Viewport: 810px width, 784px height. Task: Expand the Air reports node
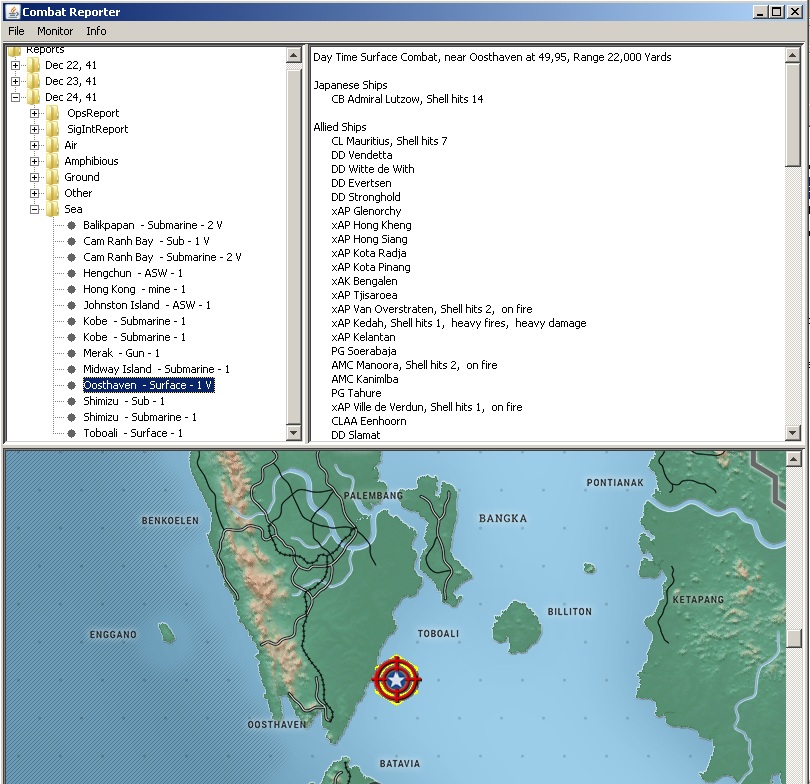34,146
